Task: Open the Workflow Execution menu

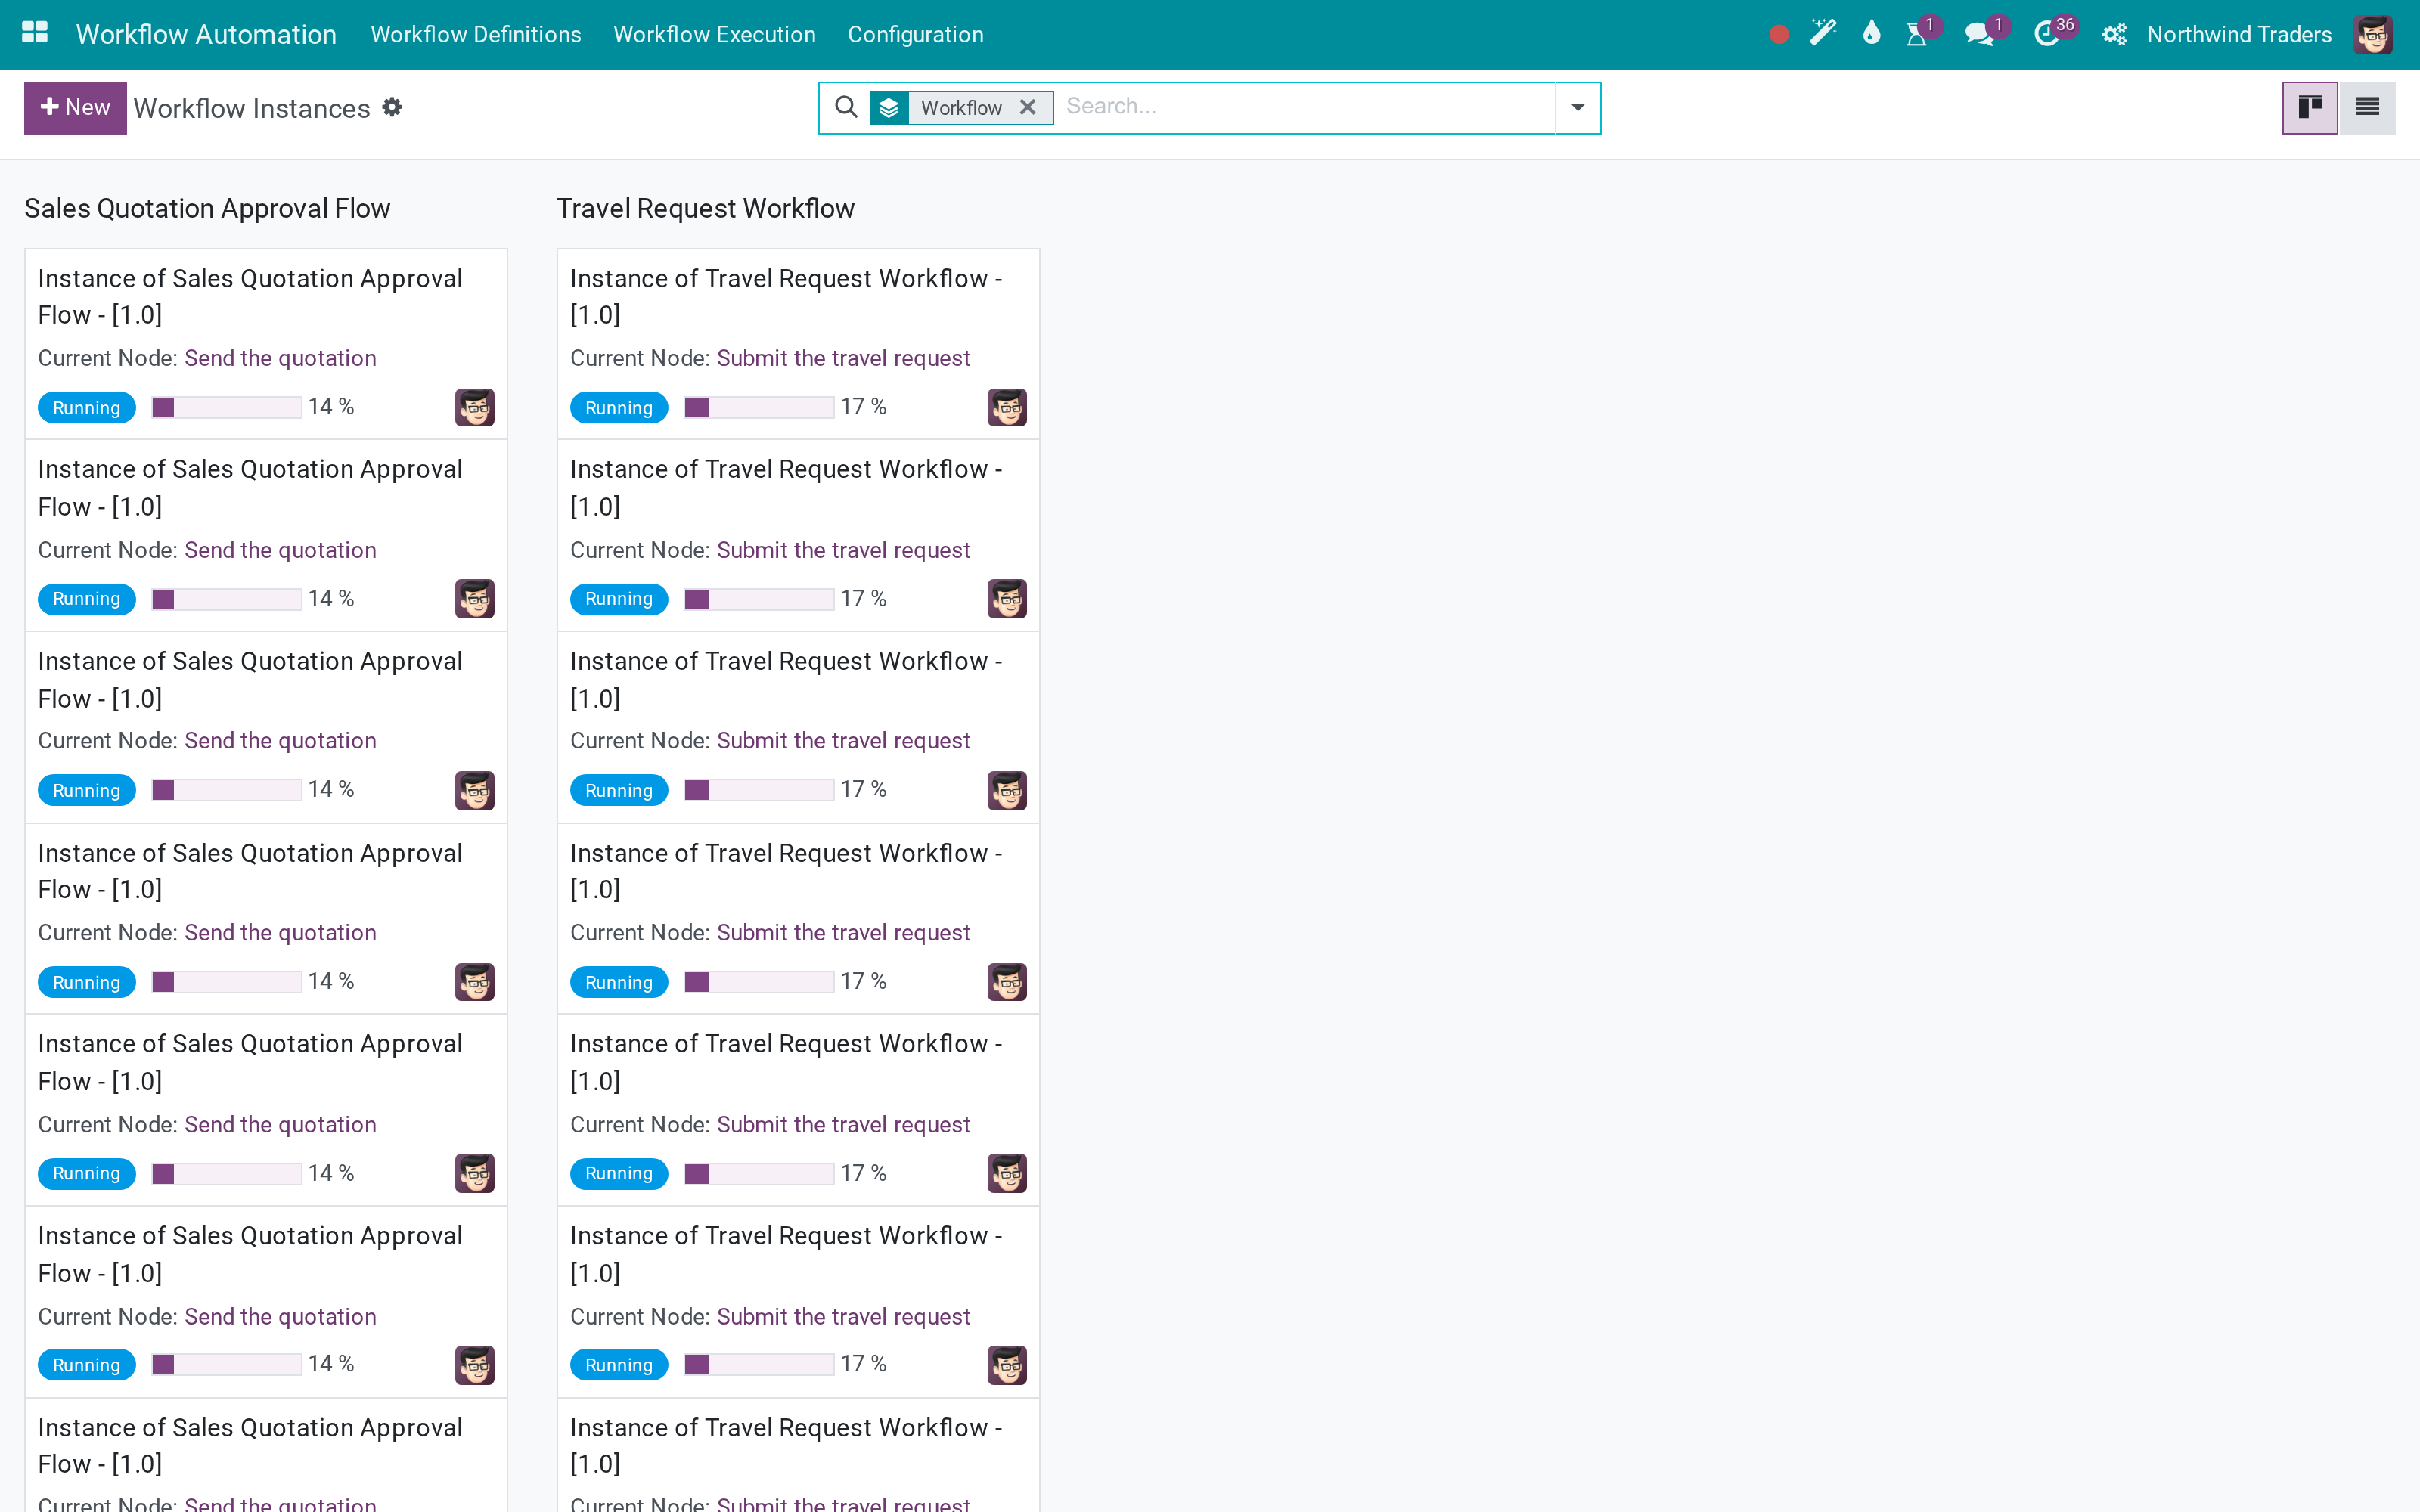Action: [x=714, y=34]
